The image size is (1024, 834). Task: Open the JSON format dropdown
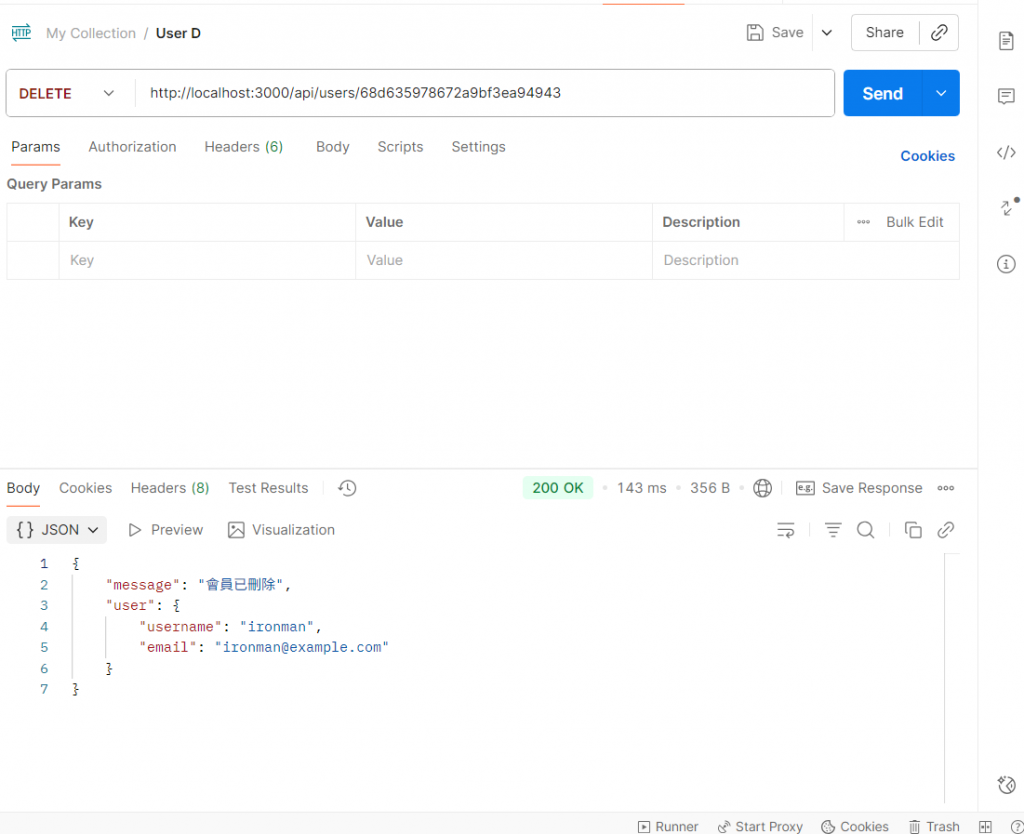(57, 530)
